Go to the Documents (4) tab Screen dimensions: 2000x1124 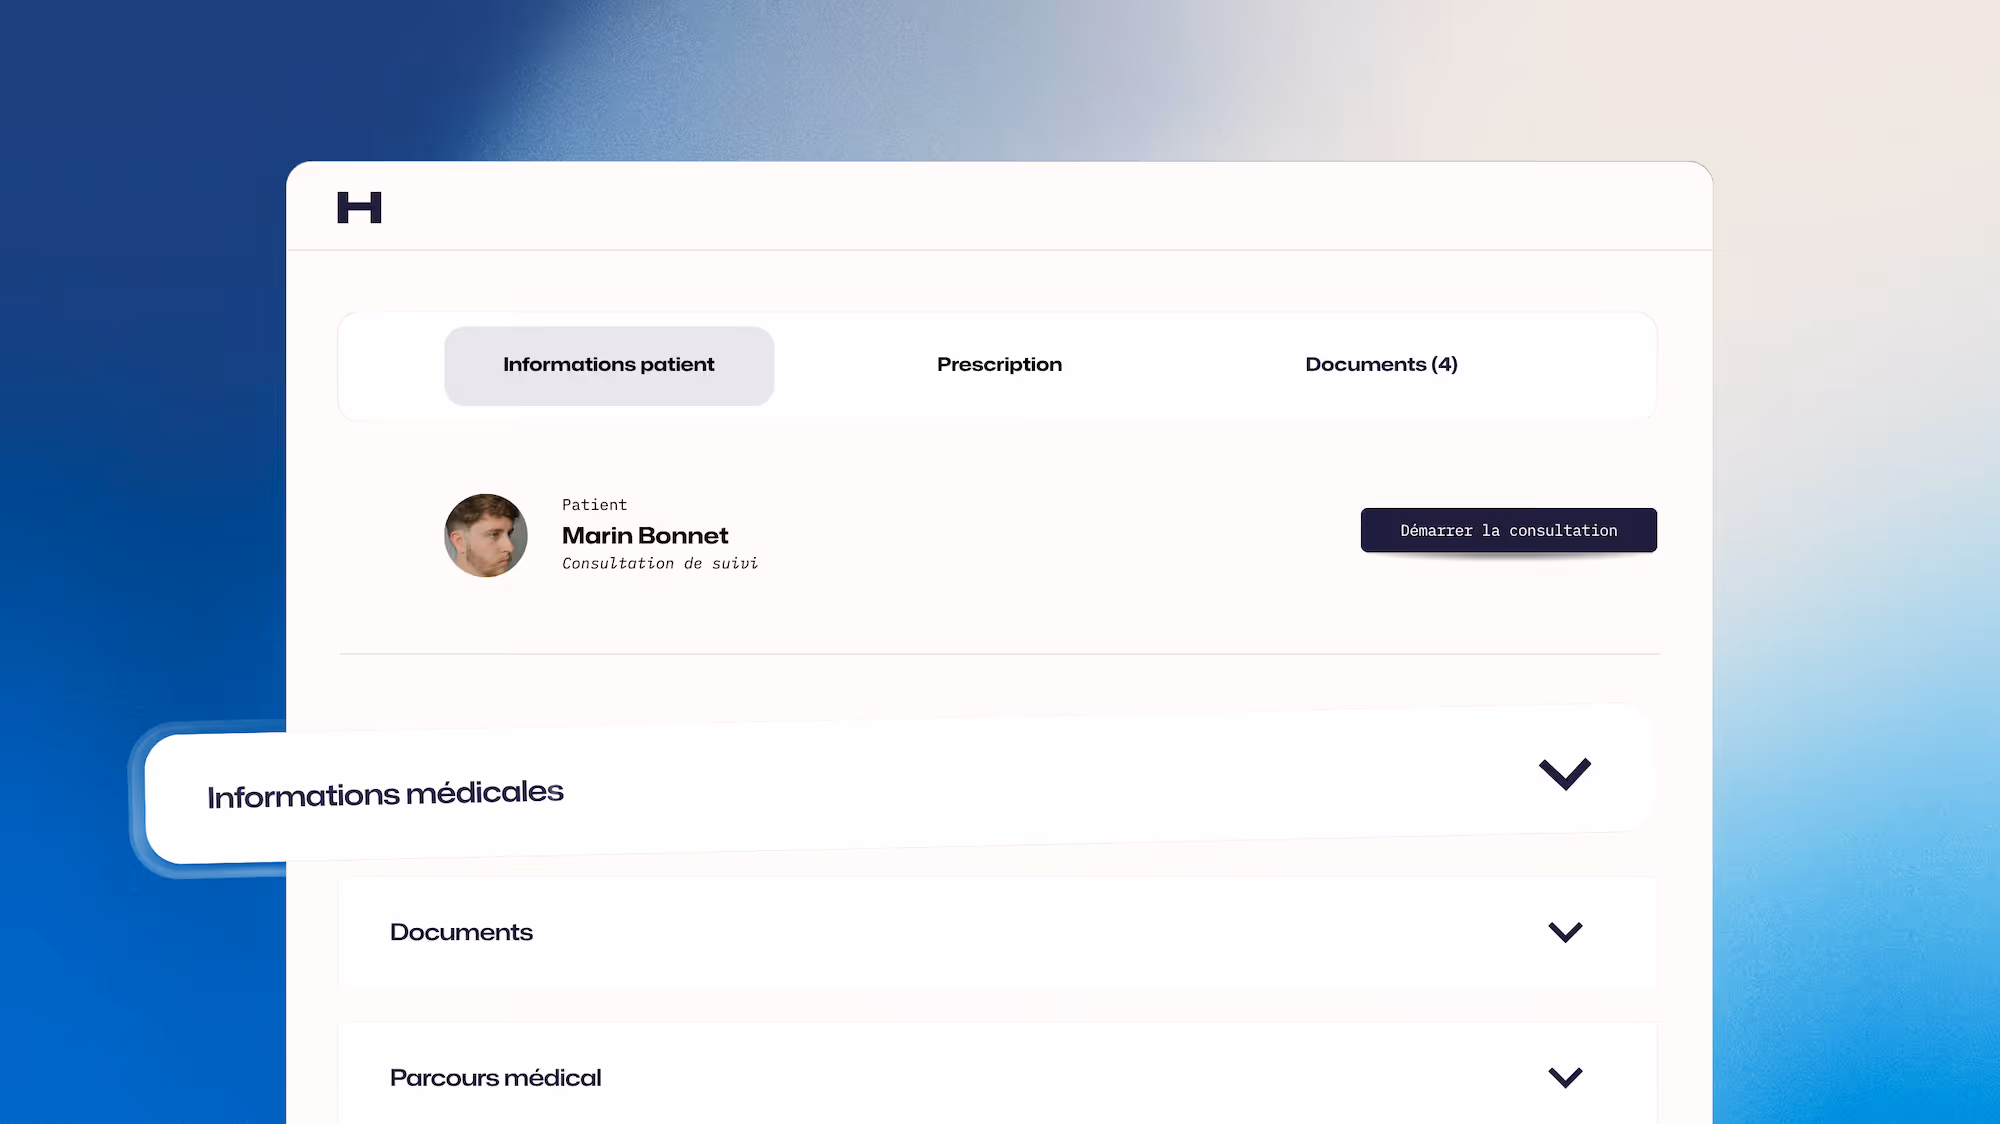pyautogui.click(x=1381, y=365)
